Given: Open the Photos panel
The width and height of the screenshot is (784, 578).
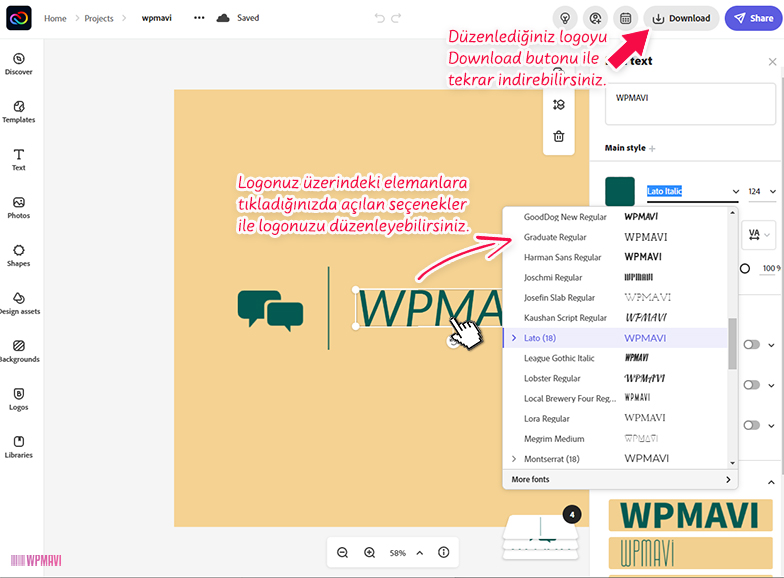Looking at the screenshot, I should pyautogui.click(x=18, y=208).
